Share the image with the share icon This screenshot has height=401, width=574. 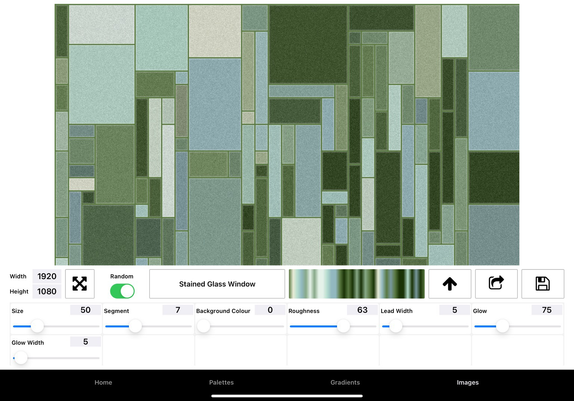pos(496,284)
